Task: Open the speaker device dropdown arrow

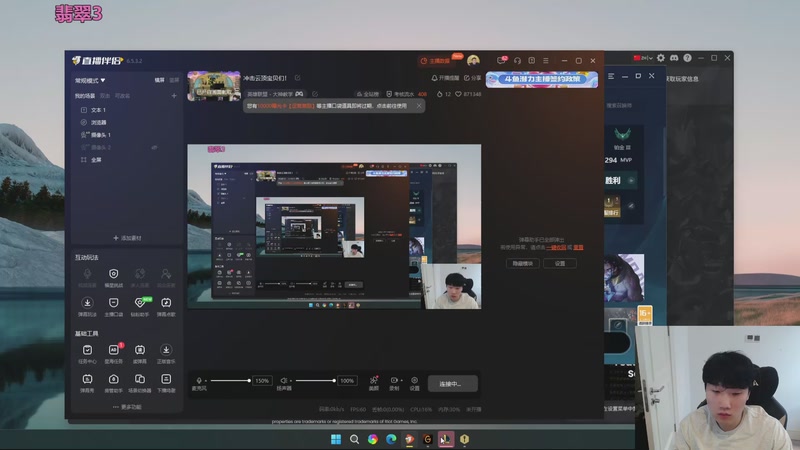Action: (x=290, y=381)
